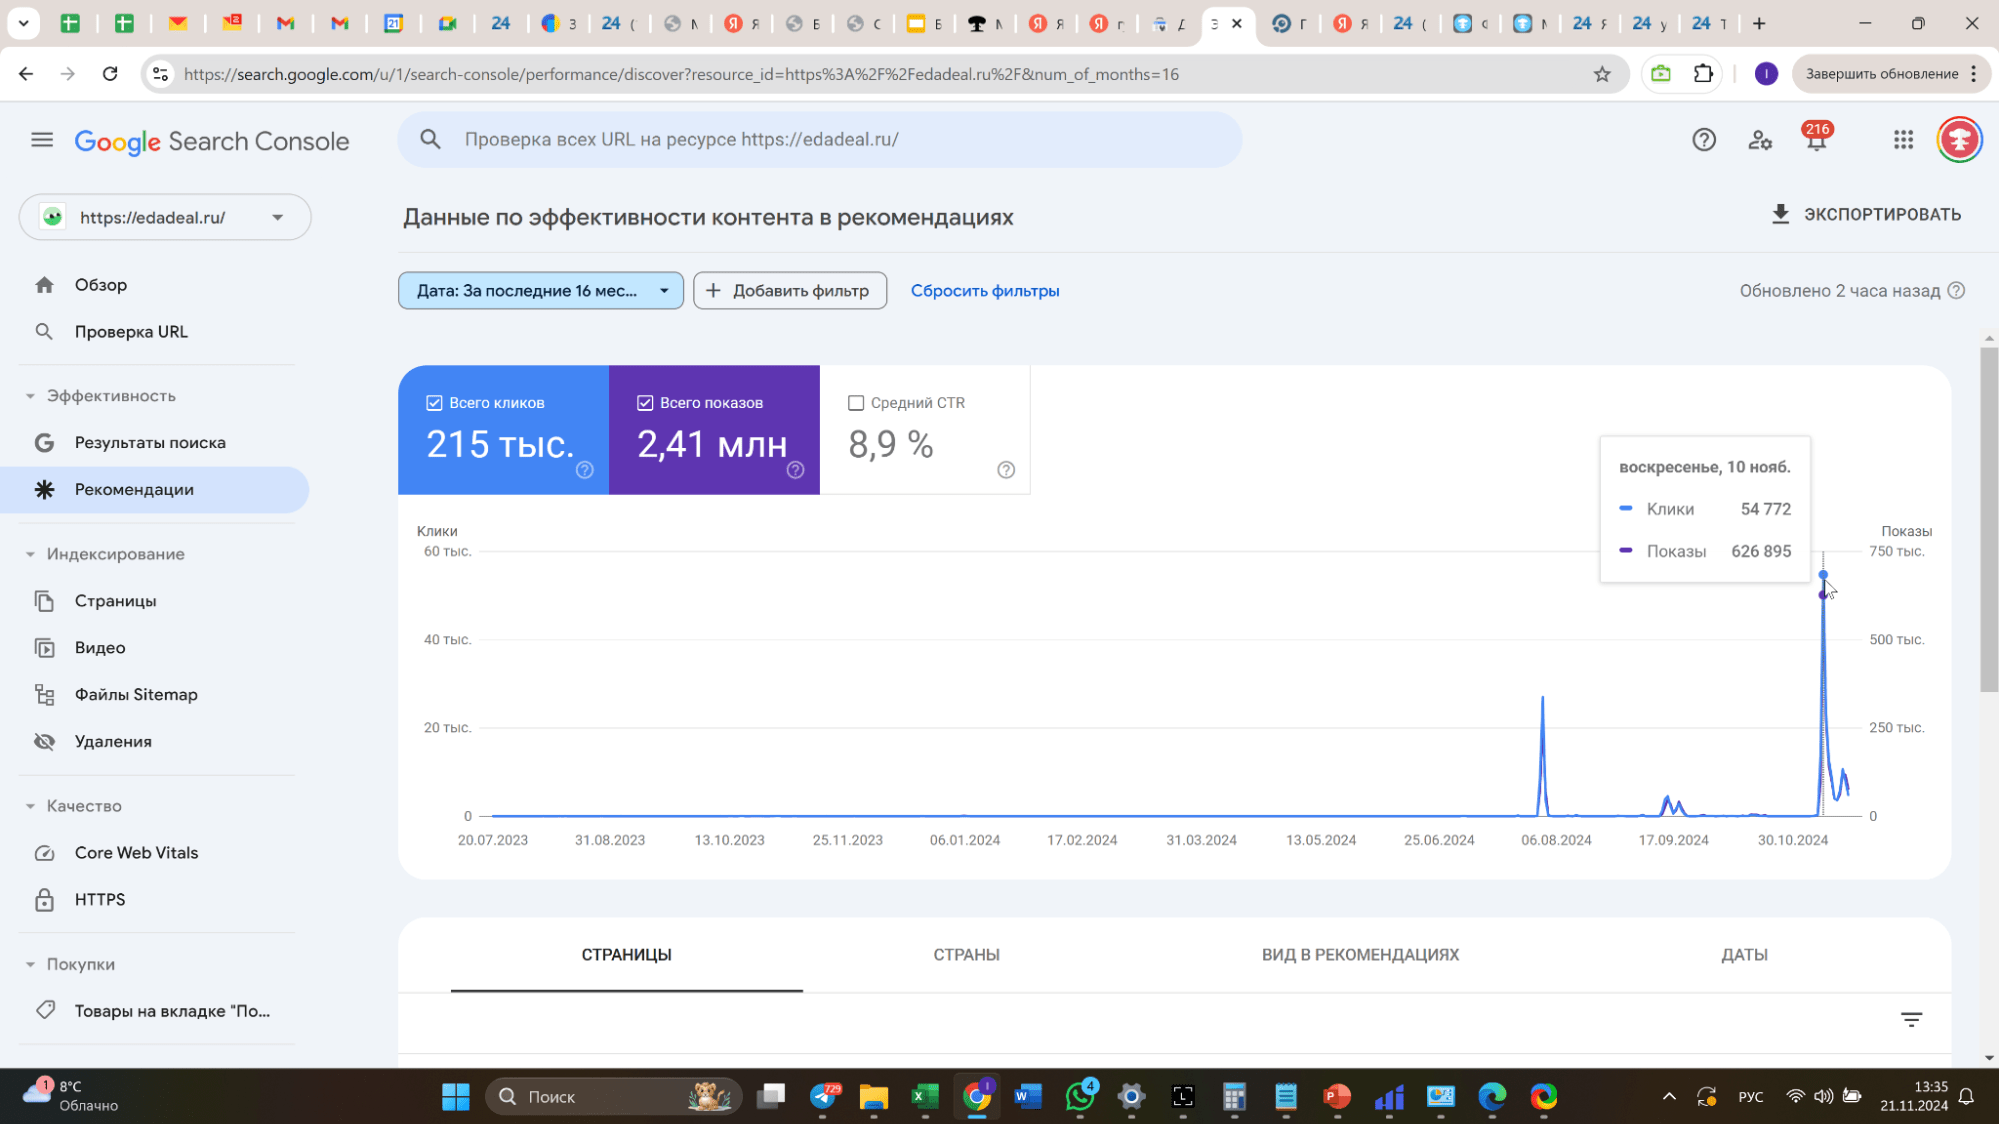Switch to the ДАТЫ tab
The height and width of the screenshot is (1125, 1999).
coord(1744,955)
